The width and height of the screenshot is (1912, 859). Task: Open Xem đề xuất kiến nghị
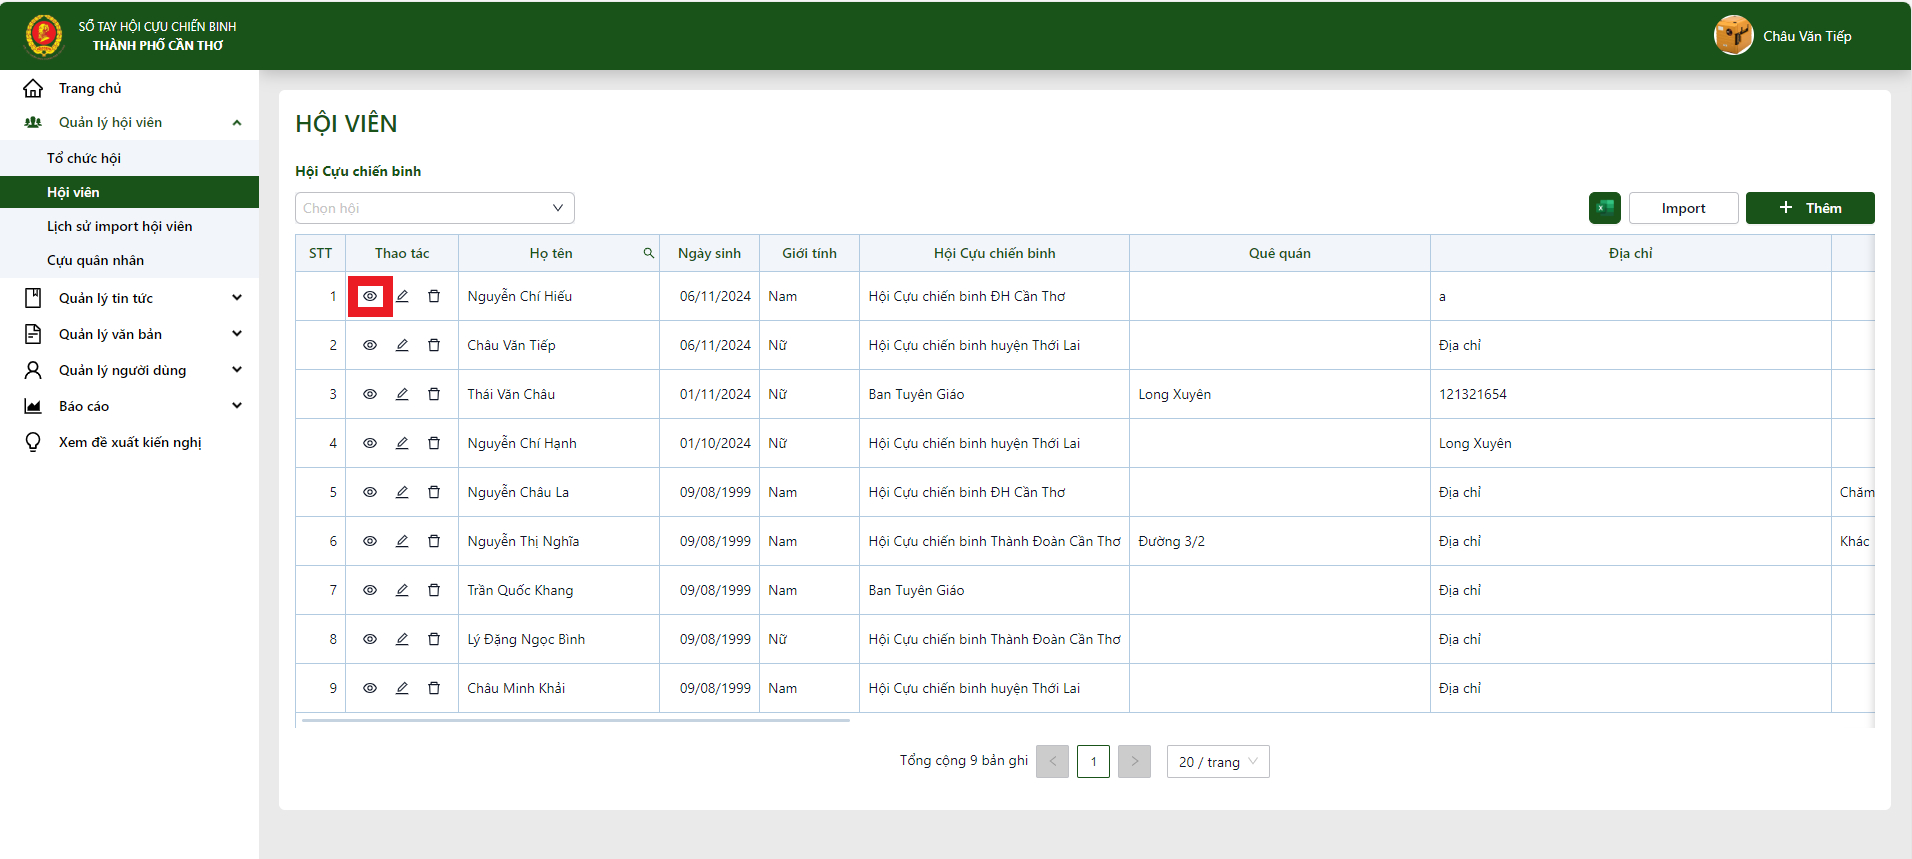pos(130,442)
